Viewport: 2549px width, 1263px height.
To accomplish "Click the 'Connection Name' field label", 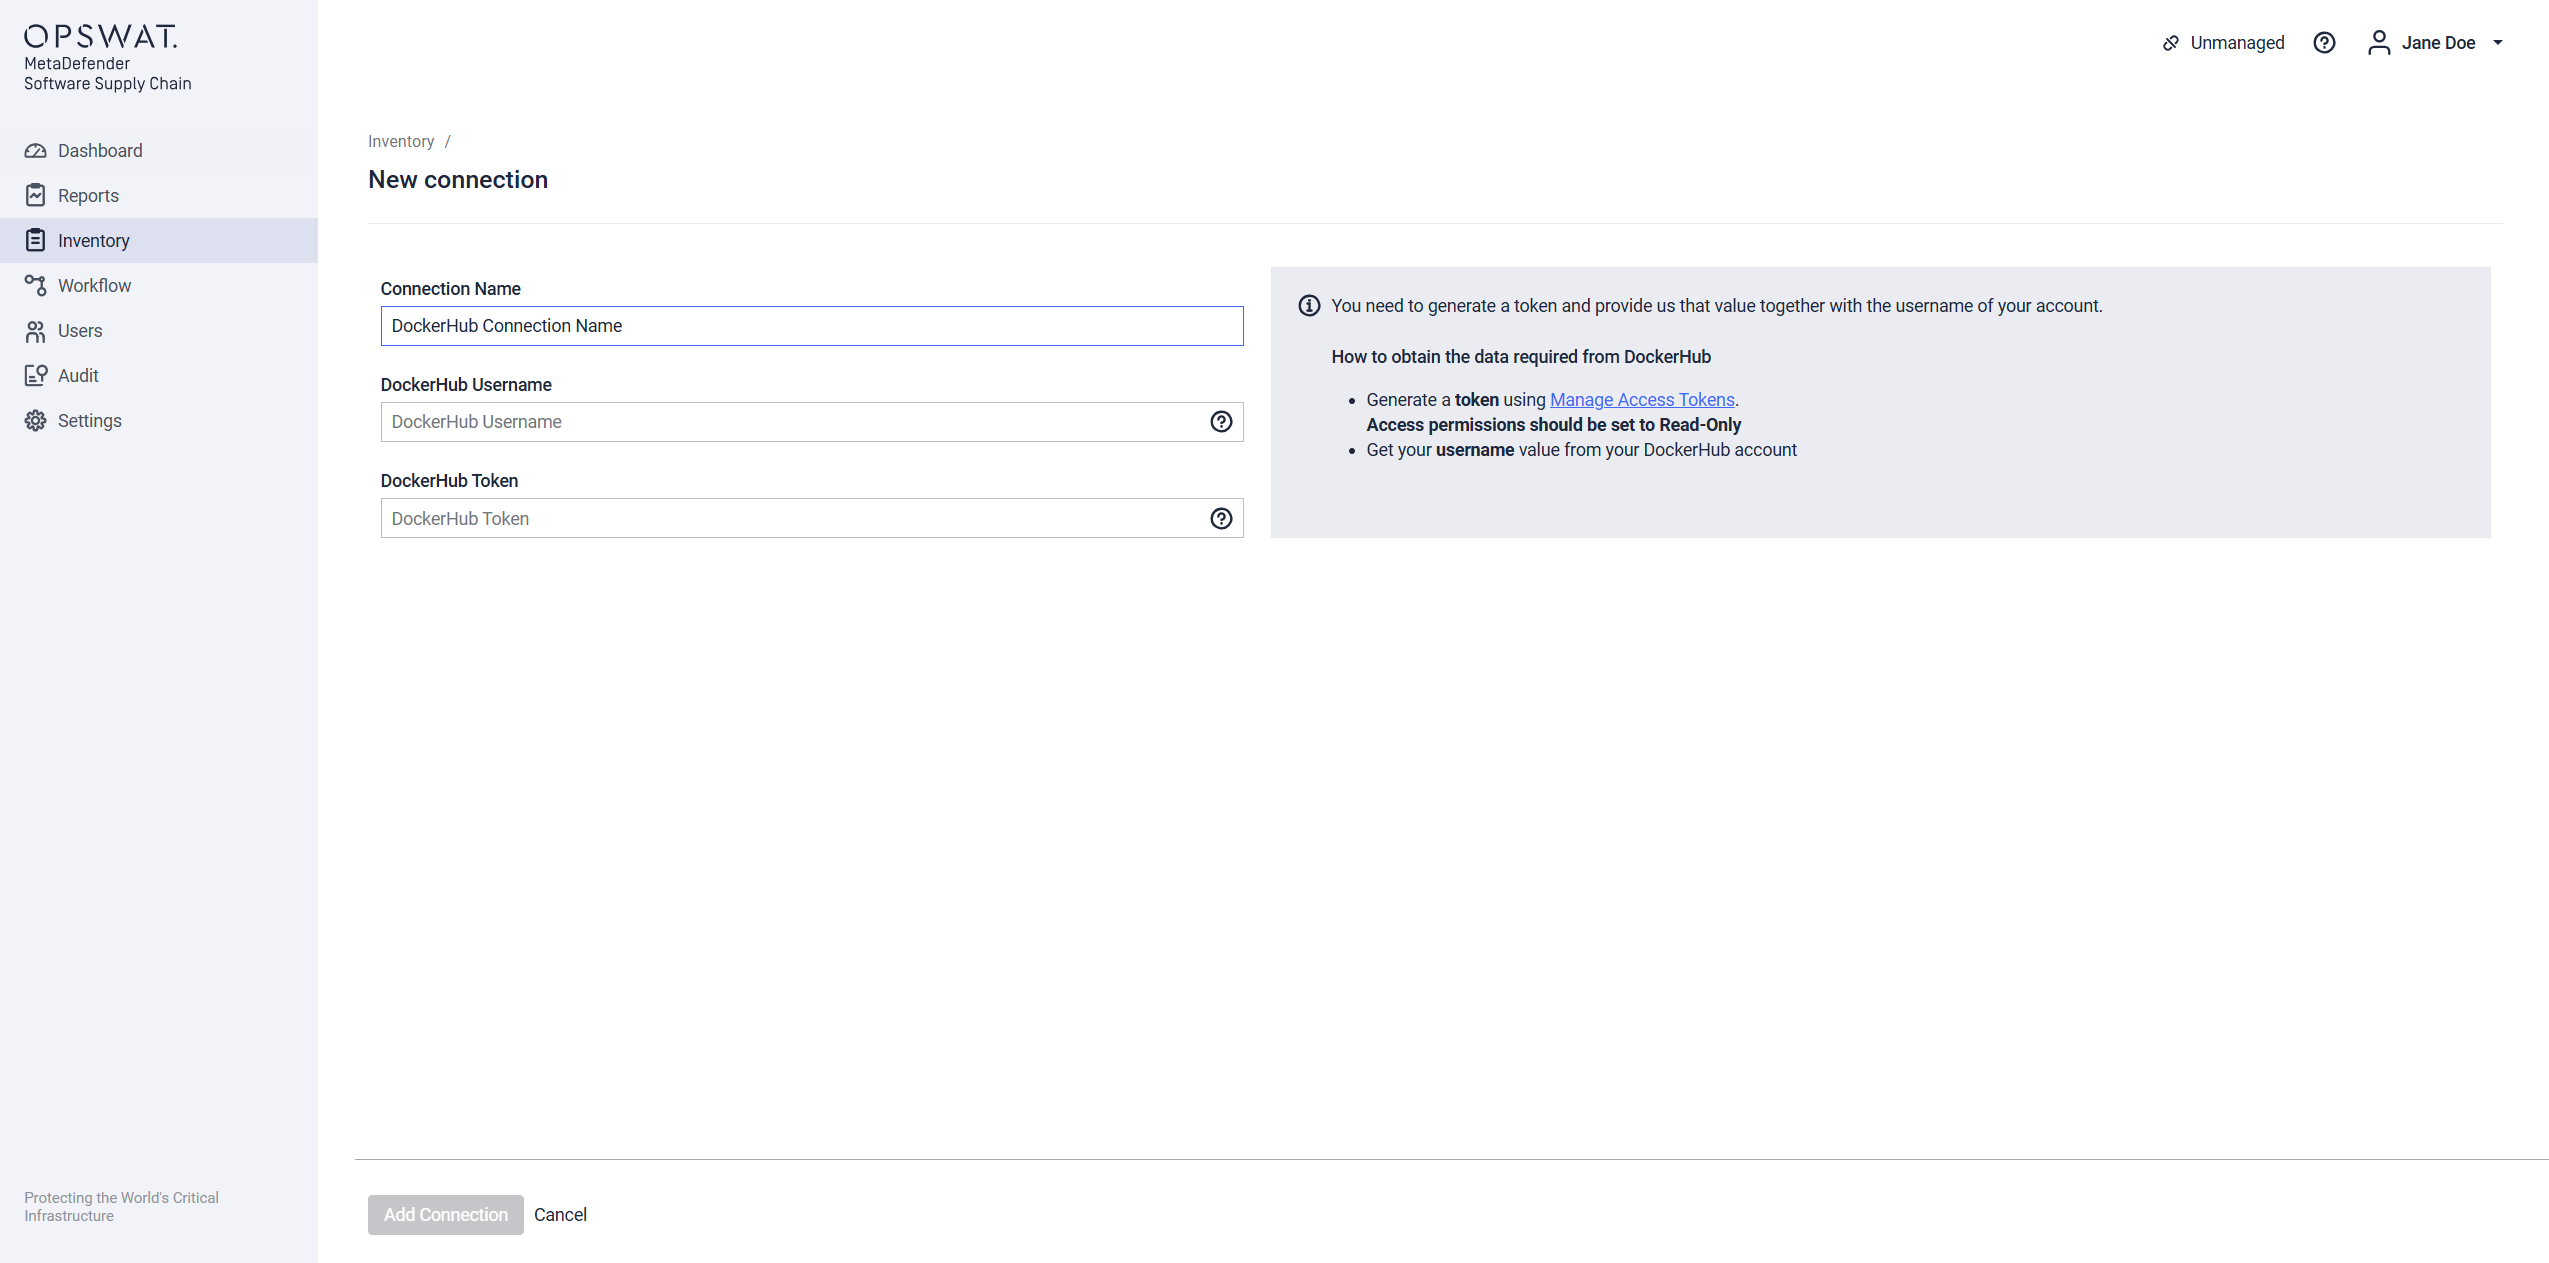I will pos(451,289).
